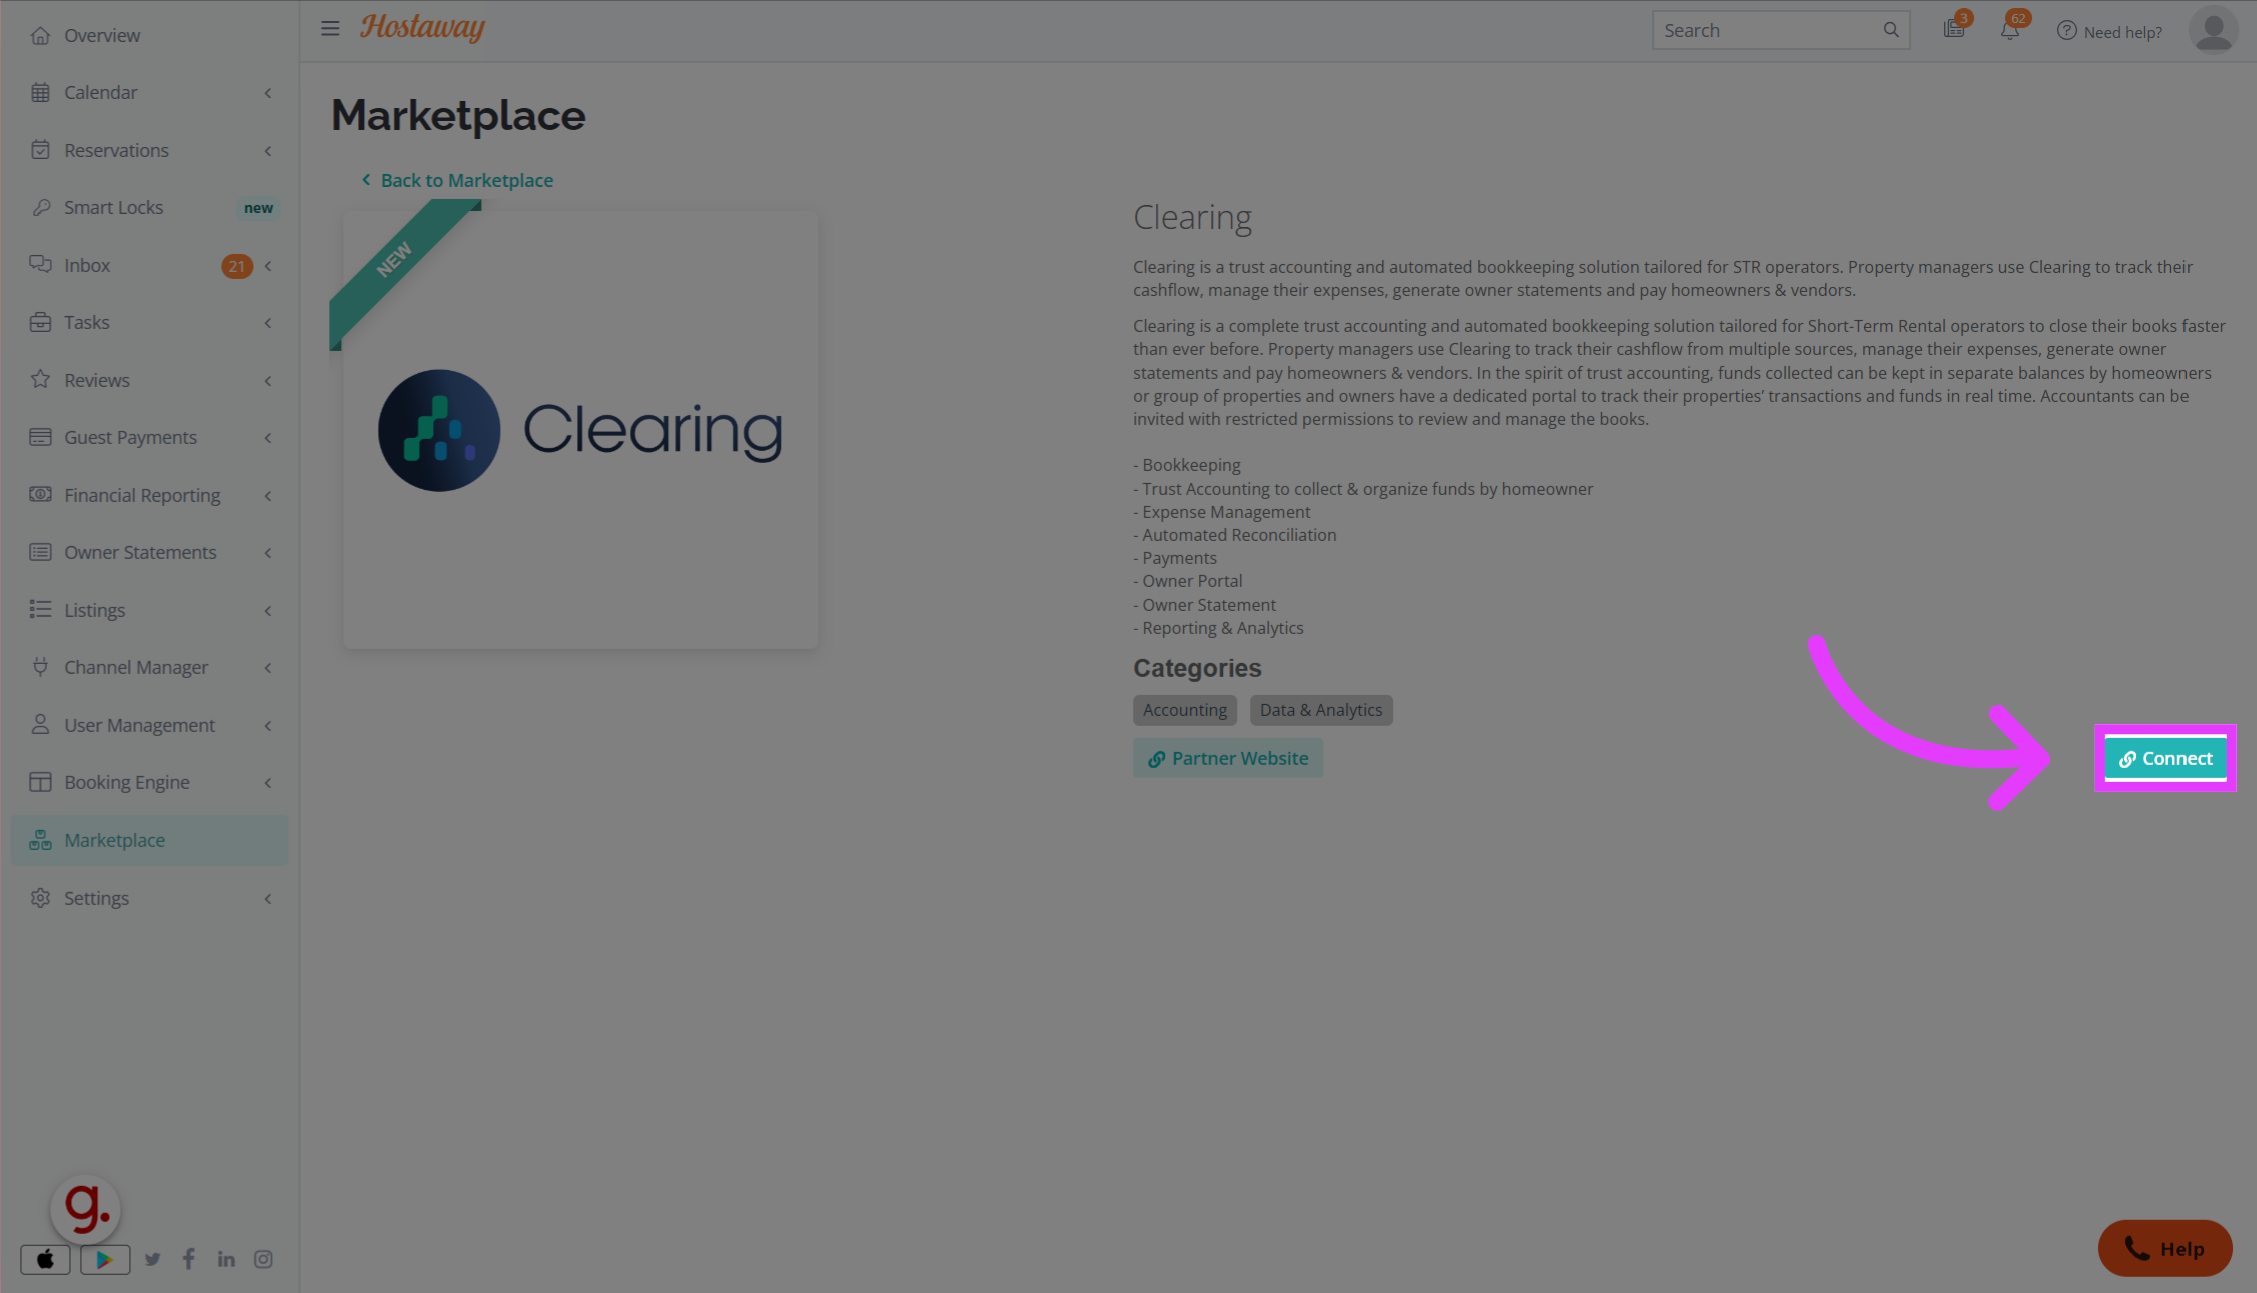The image size is (2257, 1293).
Task: Click the Google Play store icon
Action: [105, 1259]
